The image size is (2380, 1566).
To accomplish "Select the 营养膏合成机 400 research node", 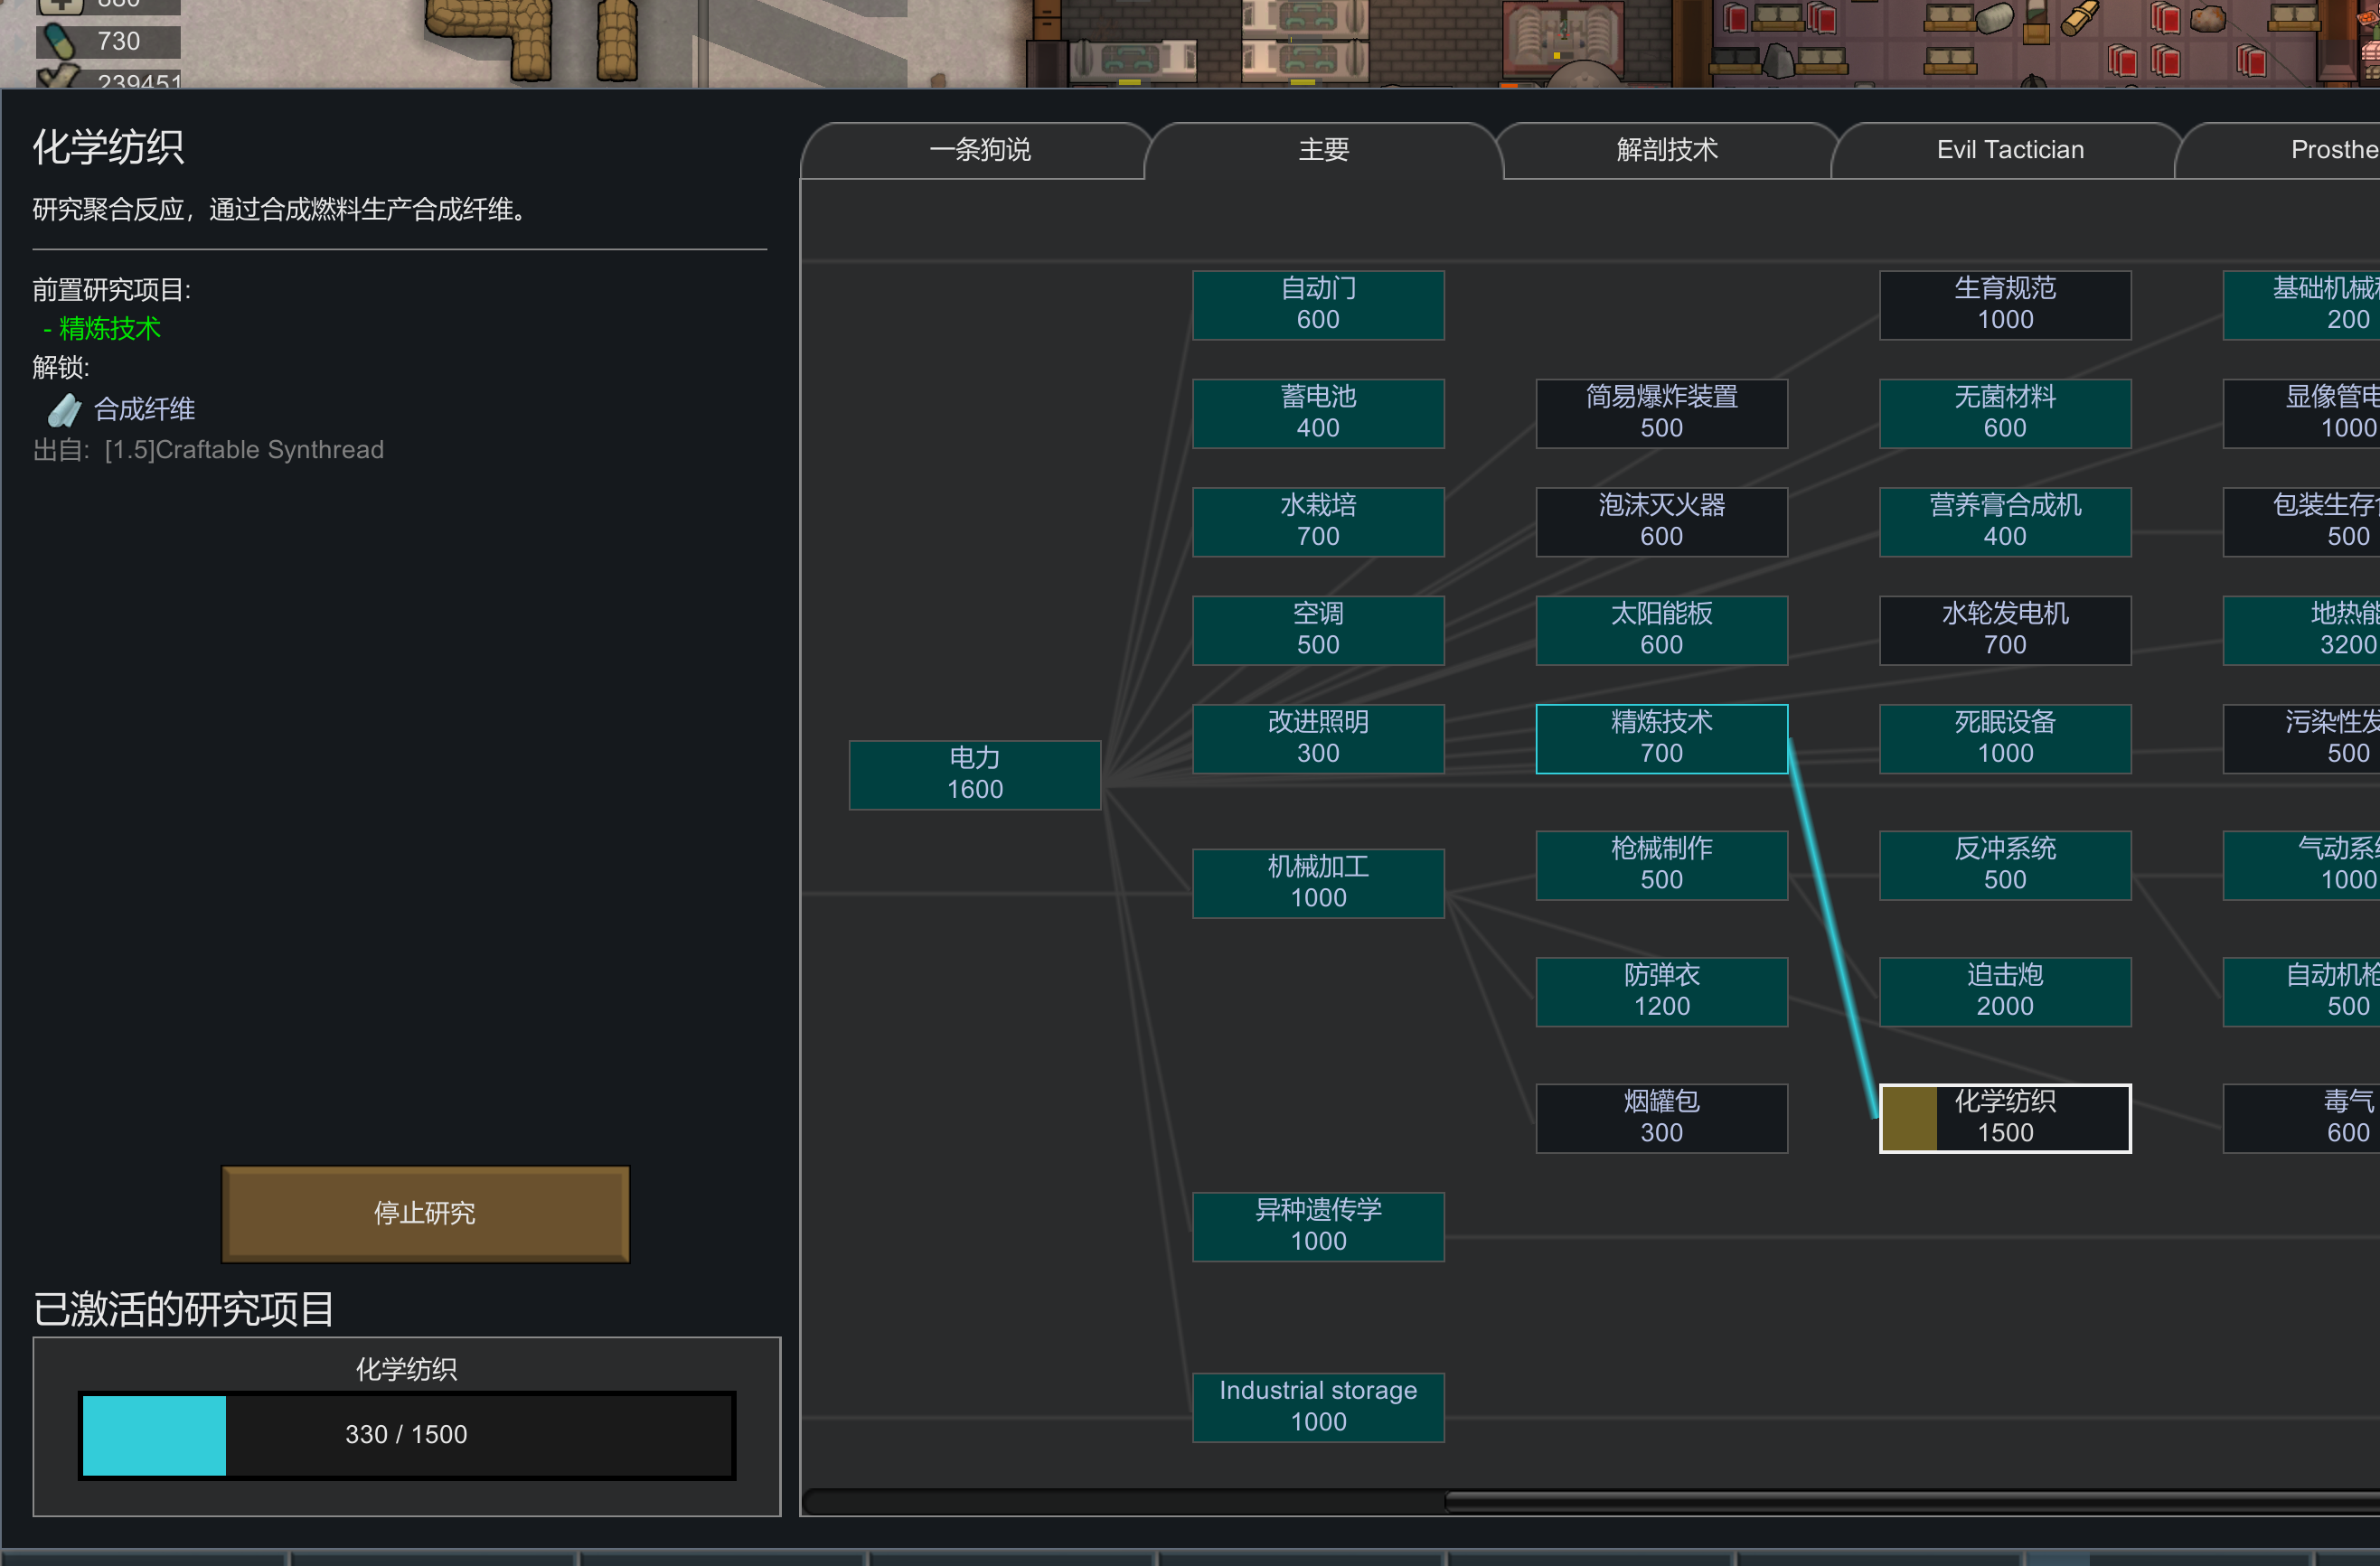I will pos(2005,521).
